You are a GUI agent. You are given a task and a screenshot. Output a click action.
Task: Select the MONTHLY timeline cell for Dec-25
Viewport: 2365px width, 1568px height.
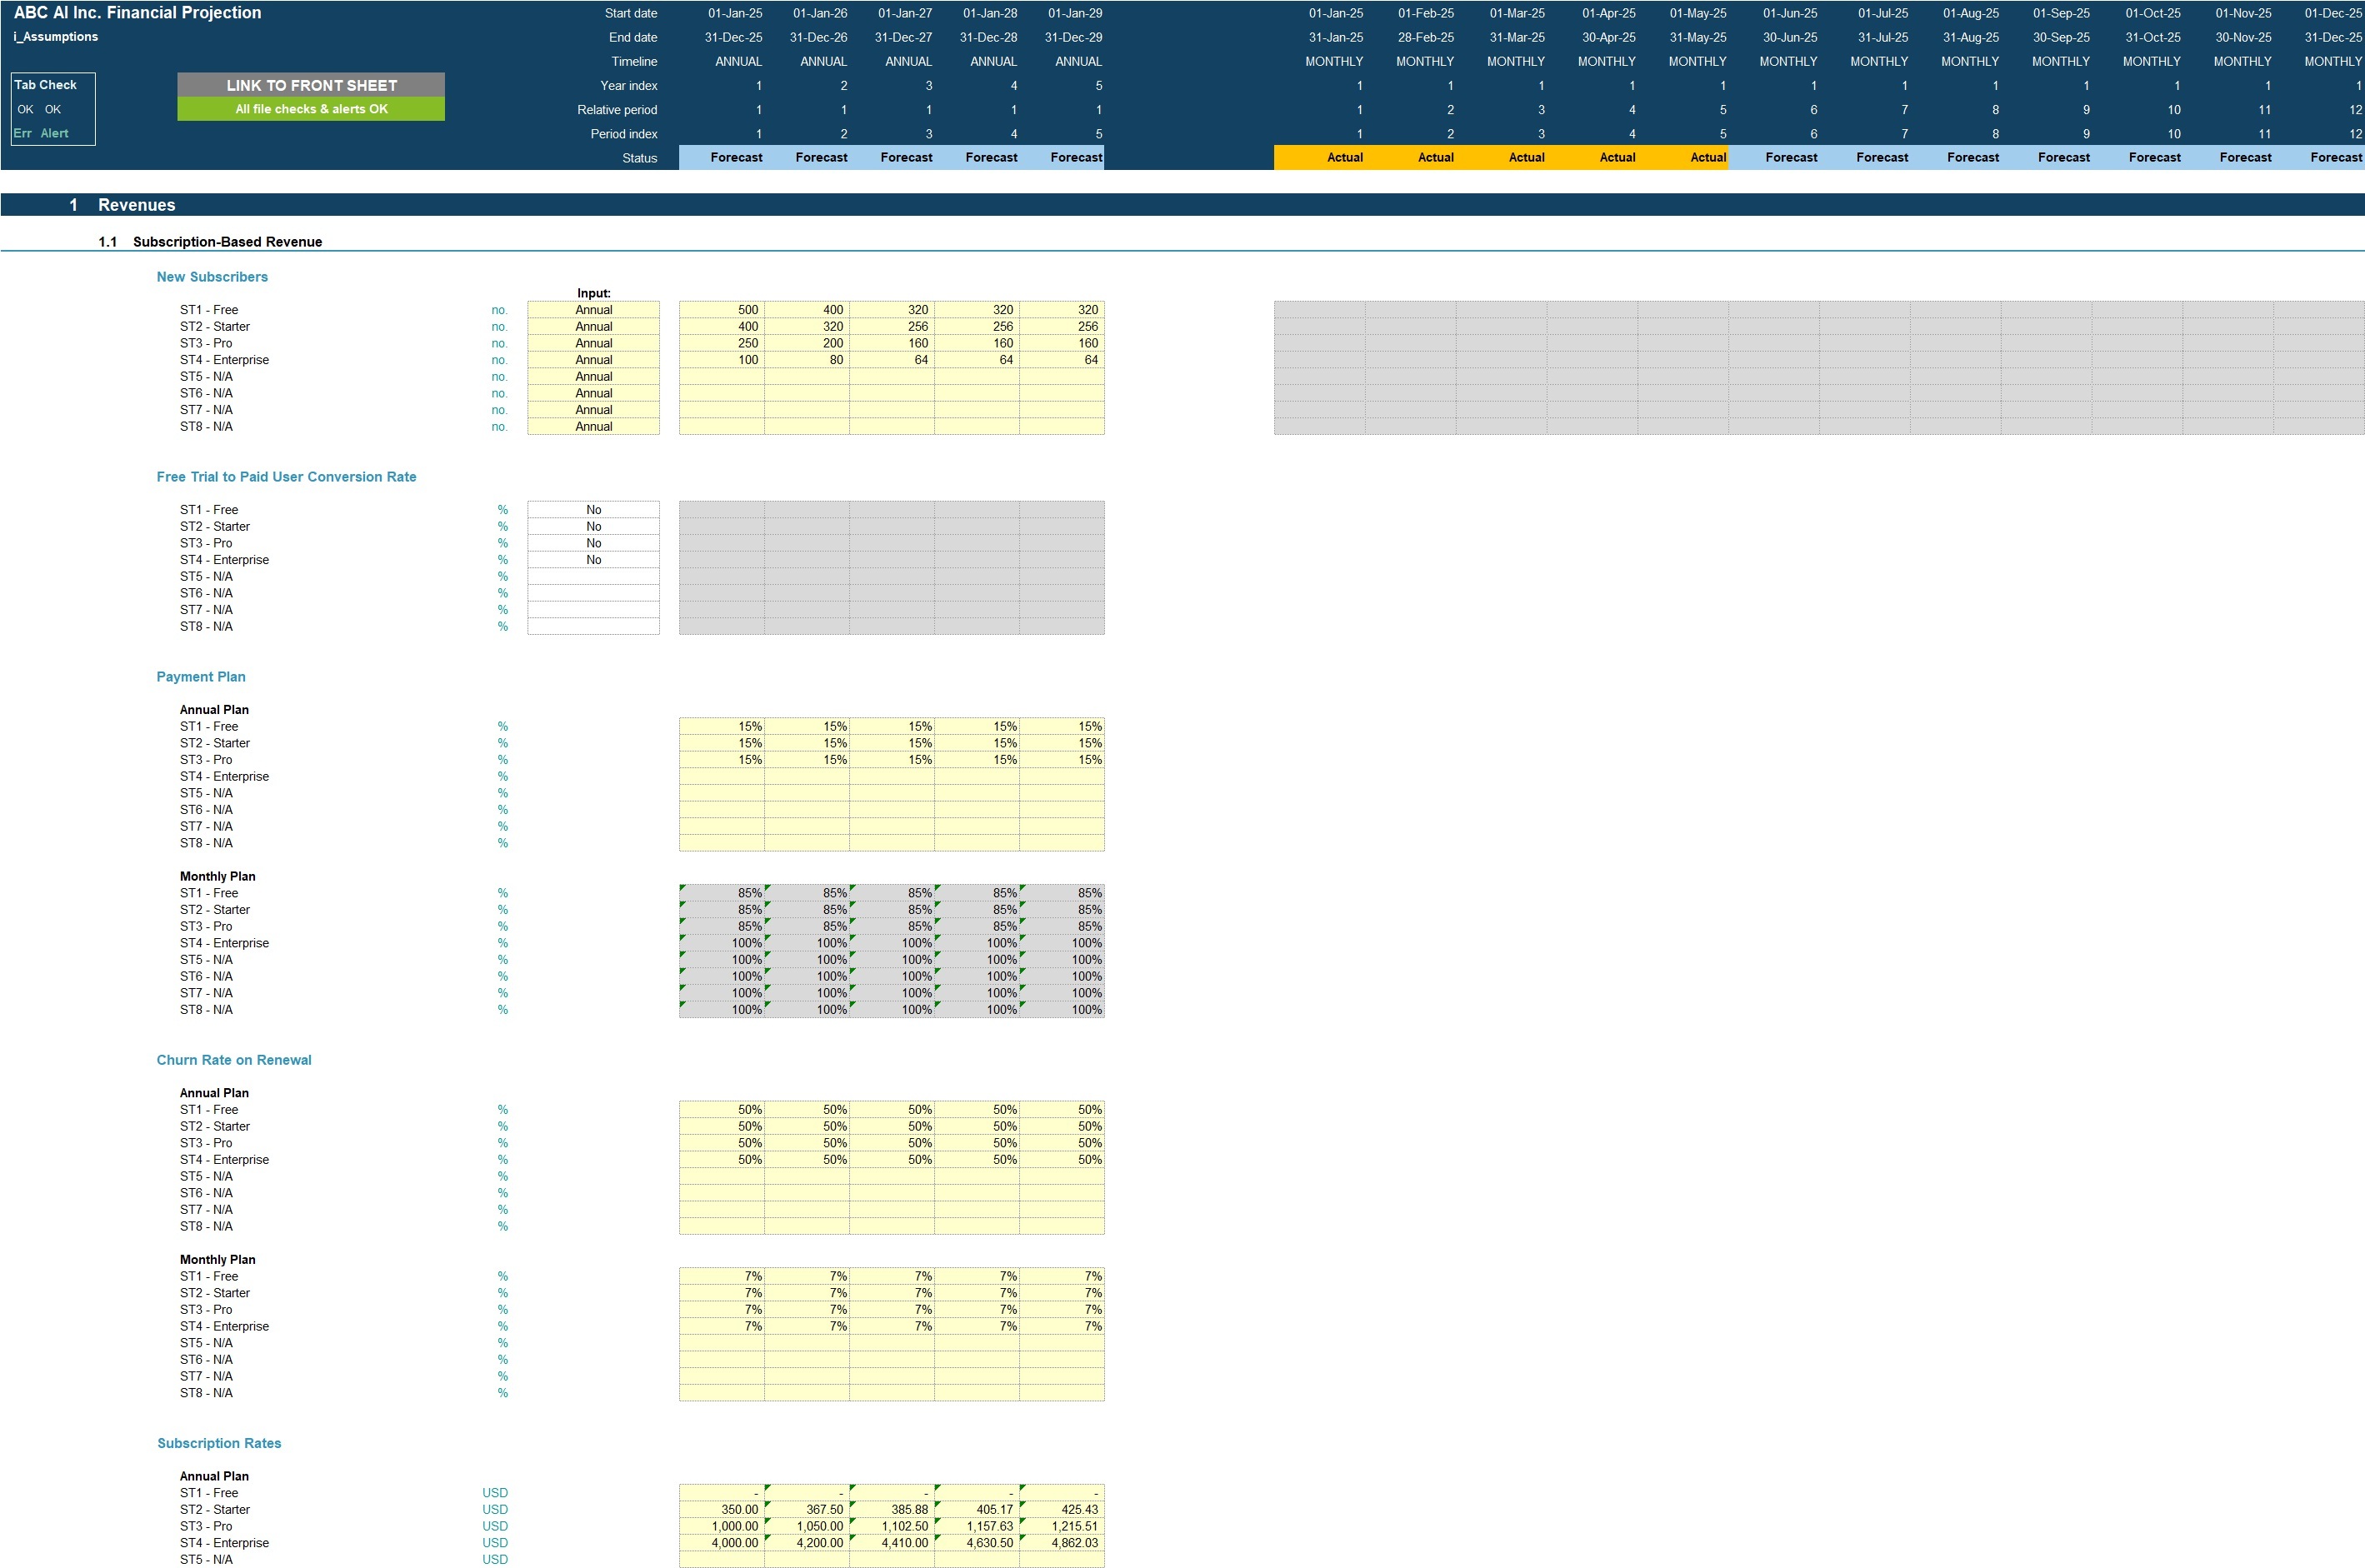tap(2333, 62)
